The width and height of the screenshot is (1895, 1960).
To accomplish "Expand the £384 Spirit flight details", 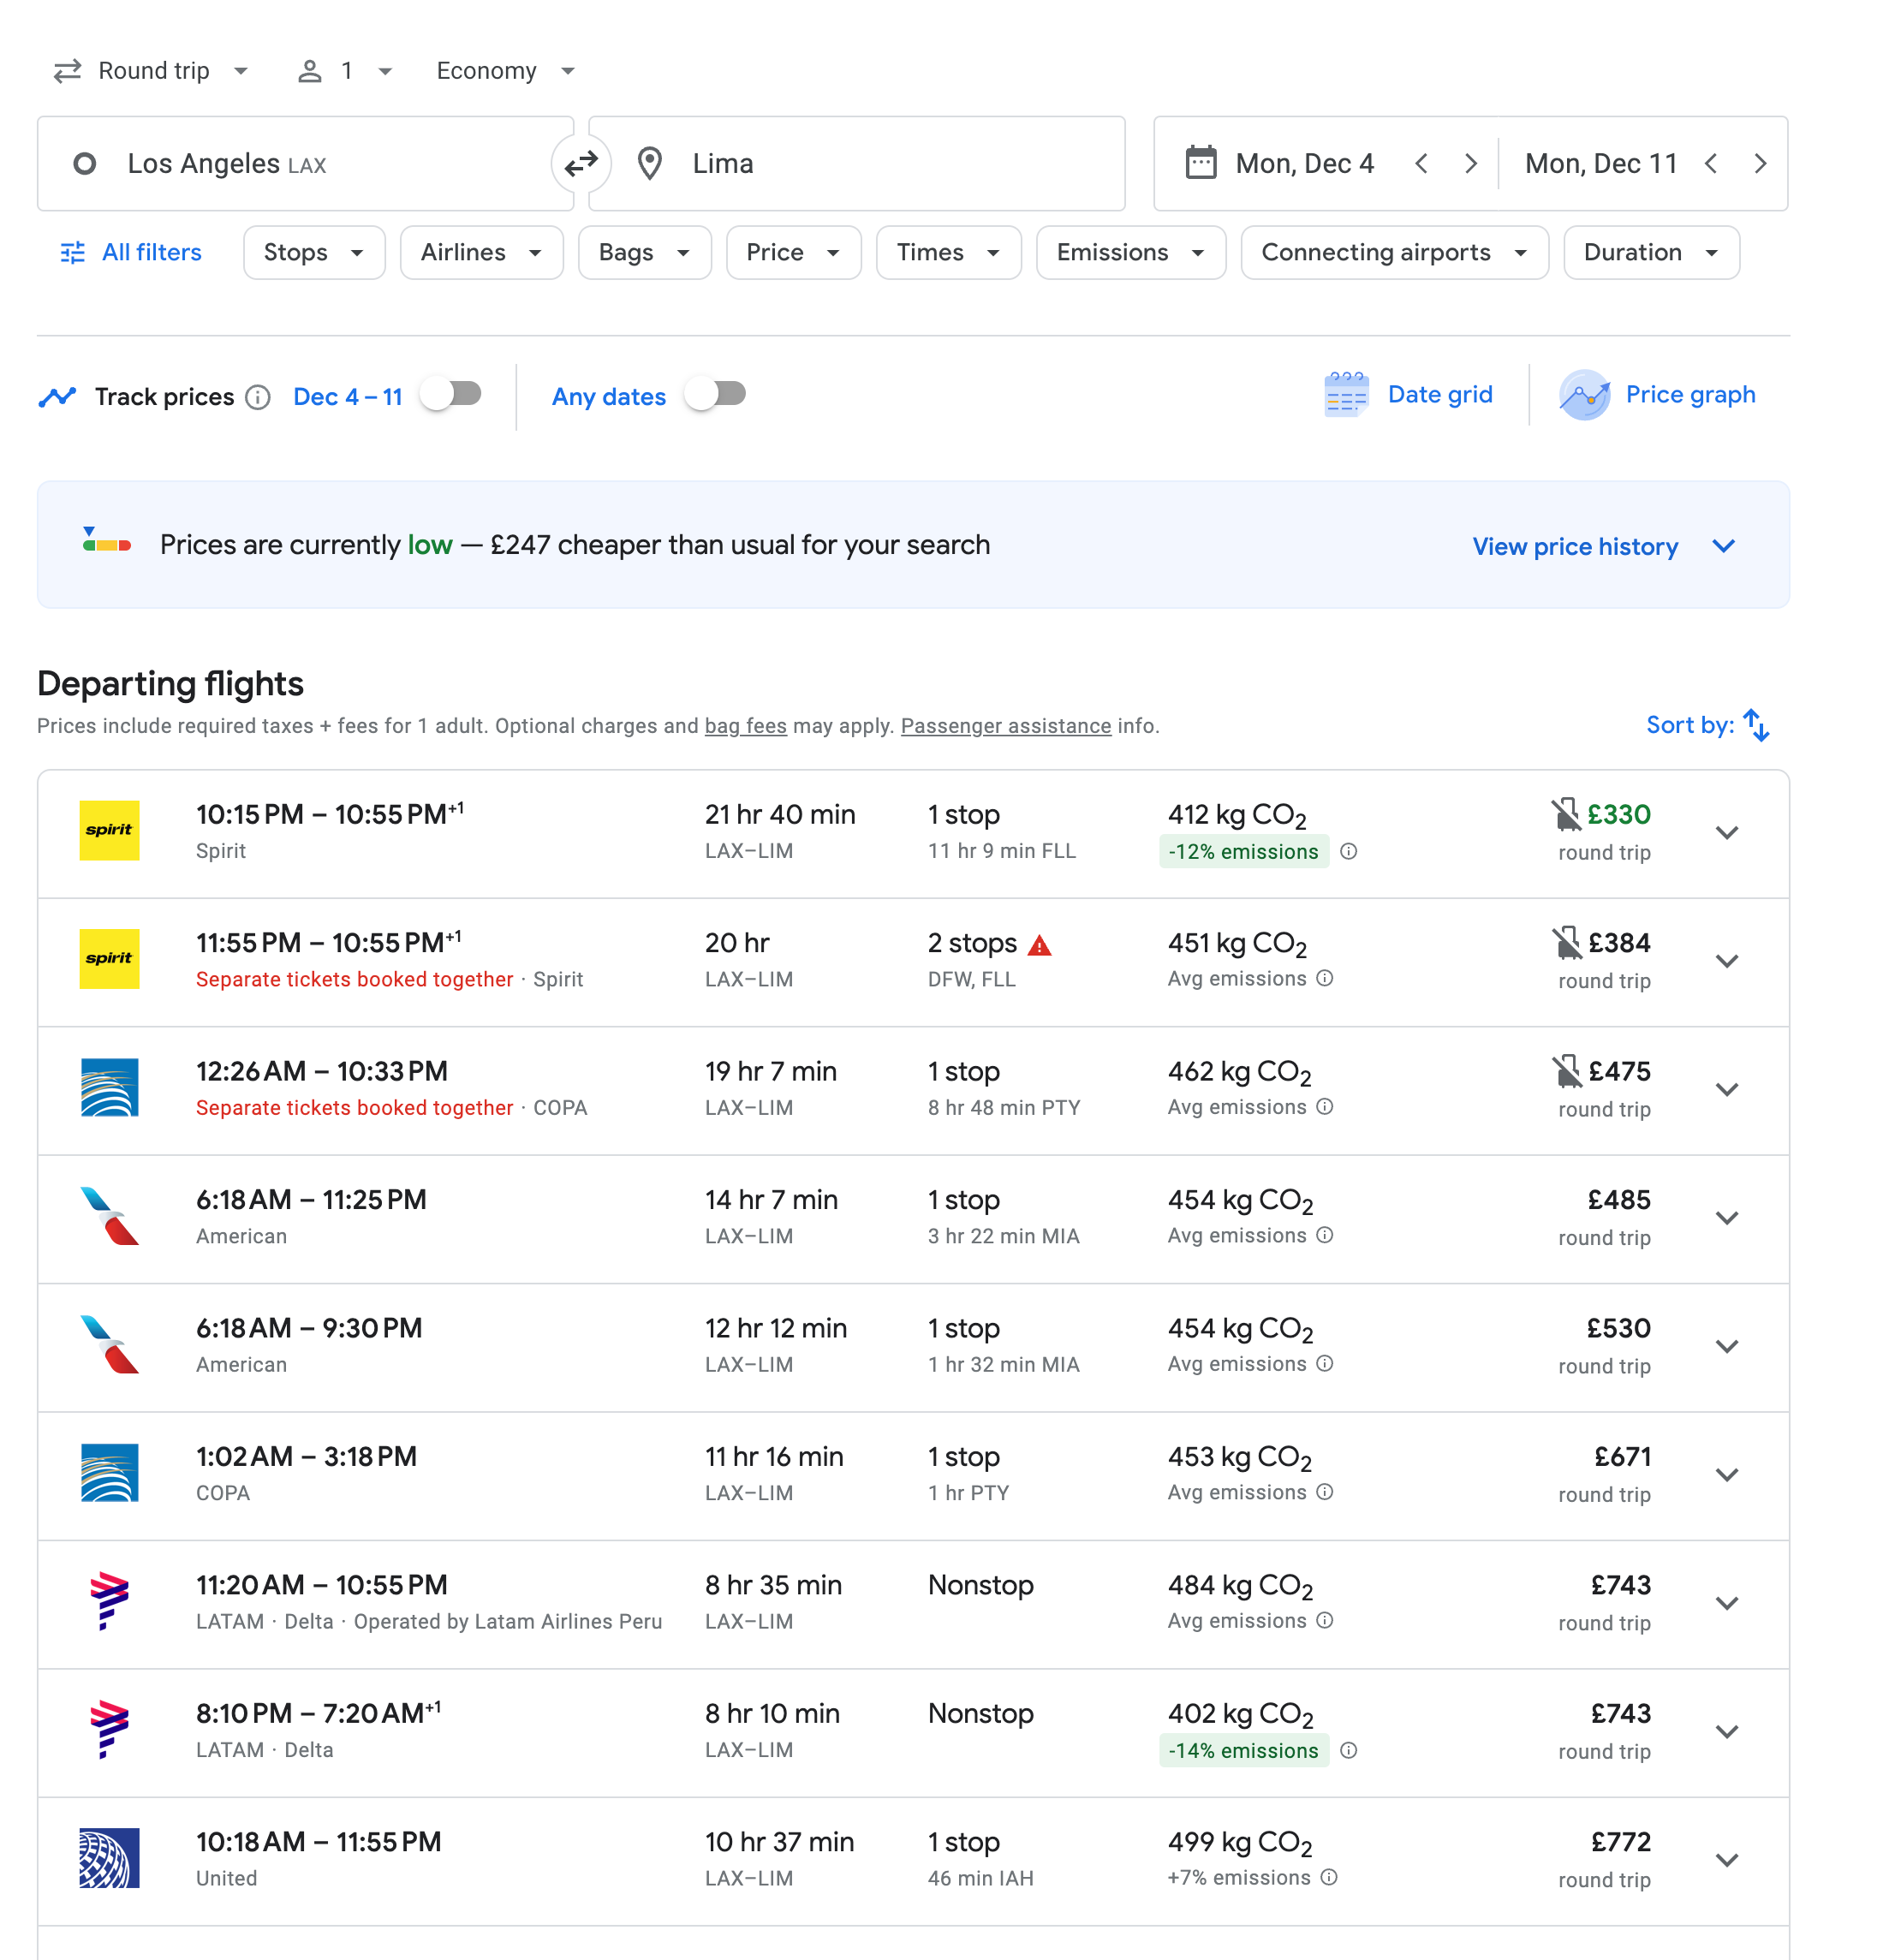I will click(1727, 961).
